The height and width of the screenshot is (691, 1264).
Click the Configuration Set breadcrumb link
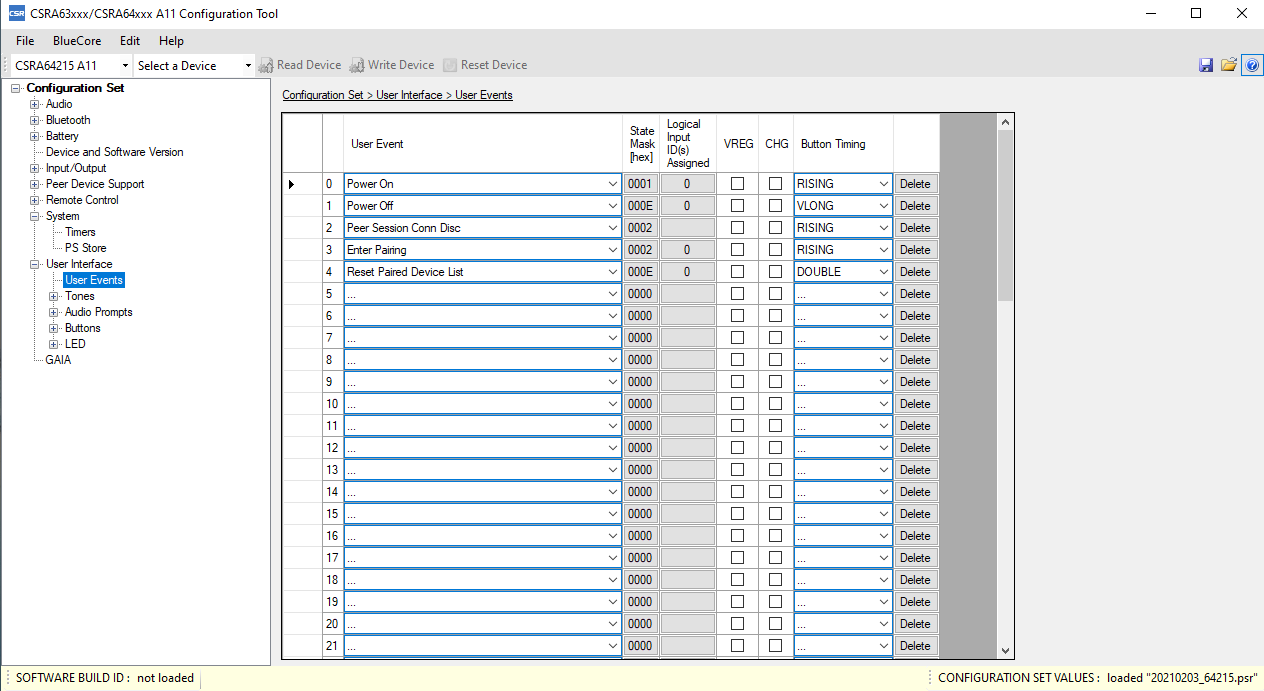click(322, 95)
